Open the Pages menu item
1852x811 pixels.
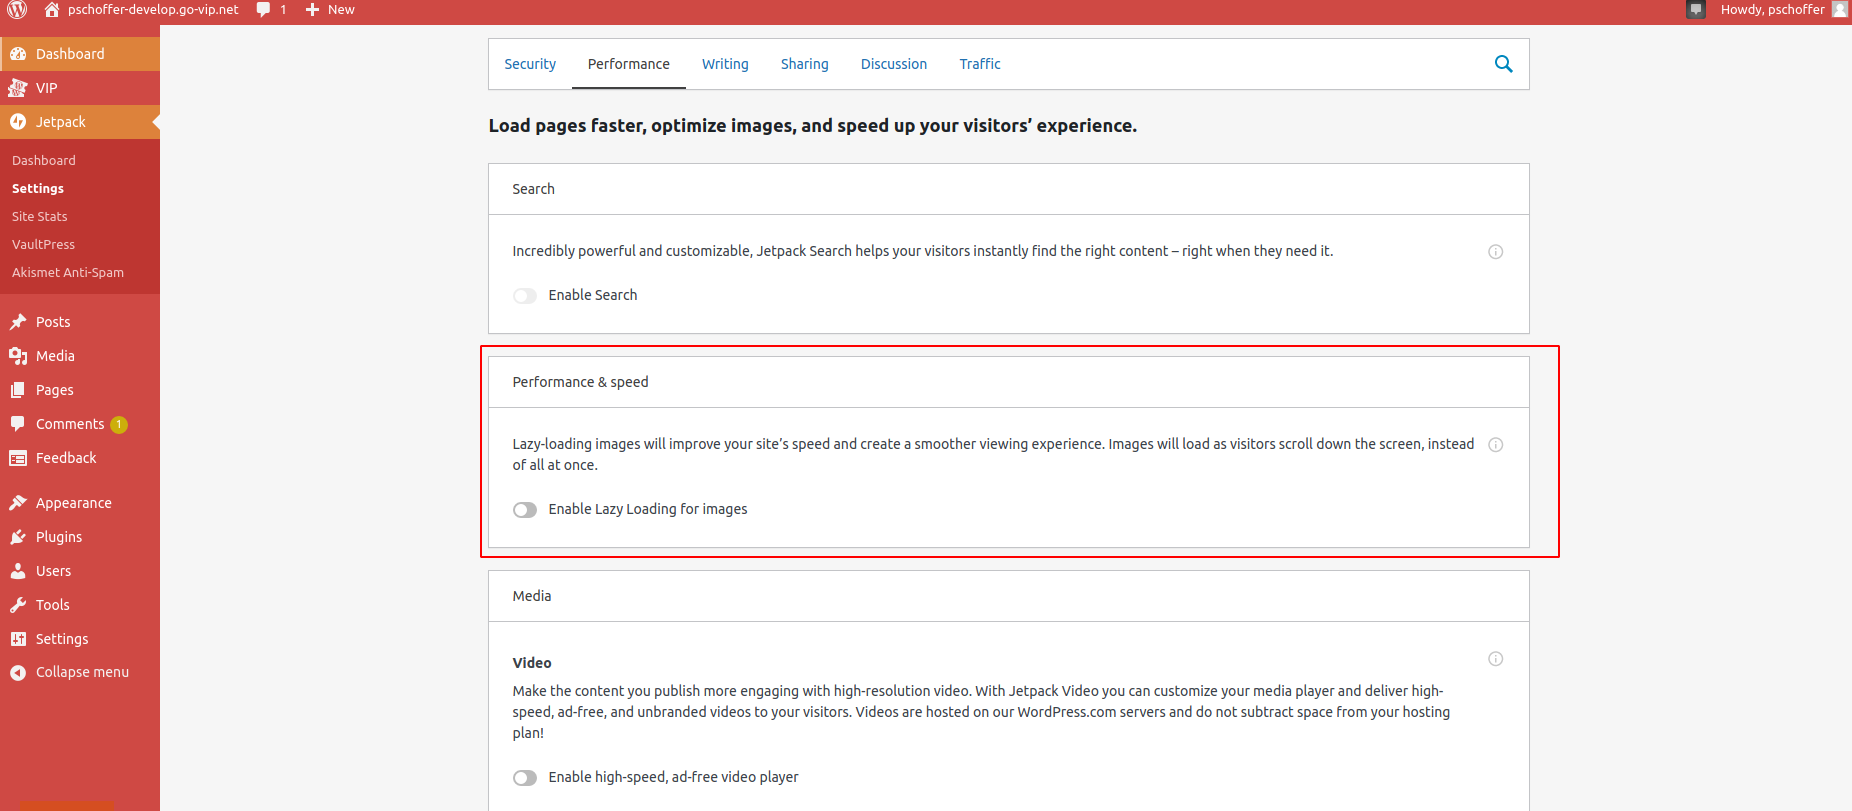click(x=80, y=390)
